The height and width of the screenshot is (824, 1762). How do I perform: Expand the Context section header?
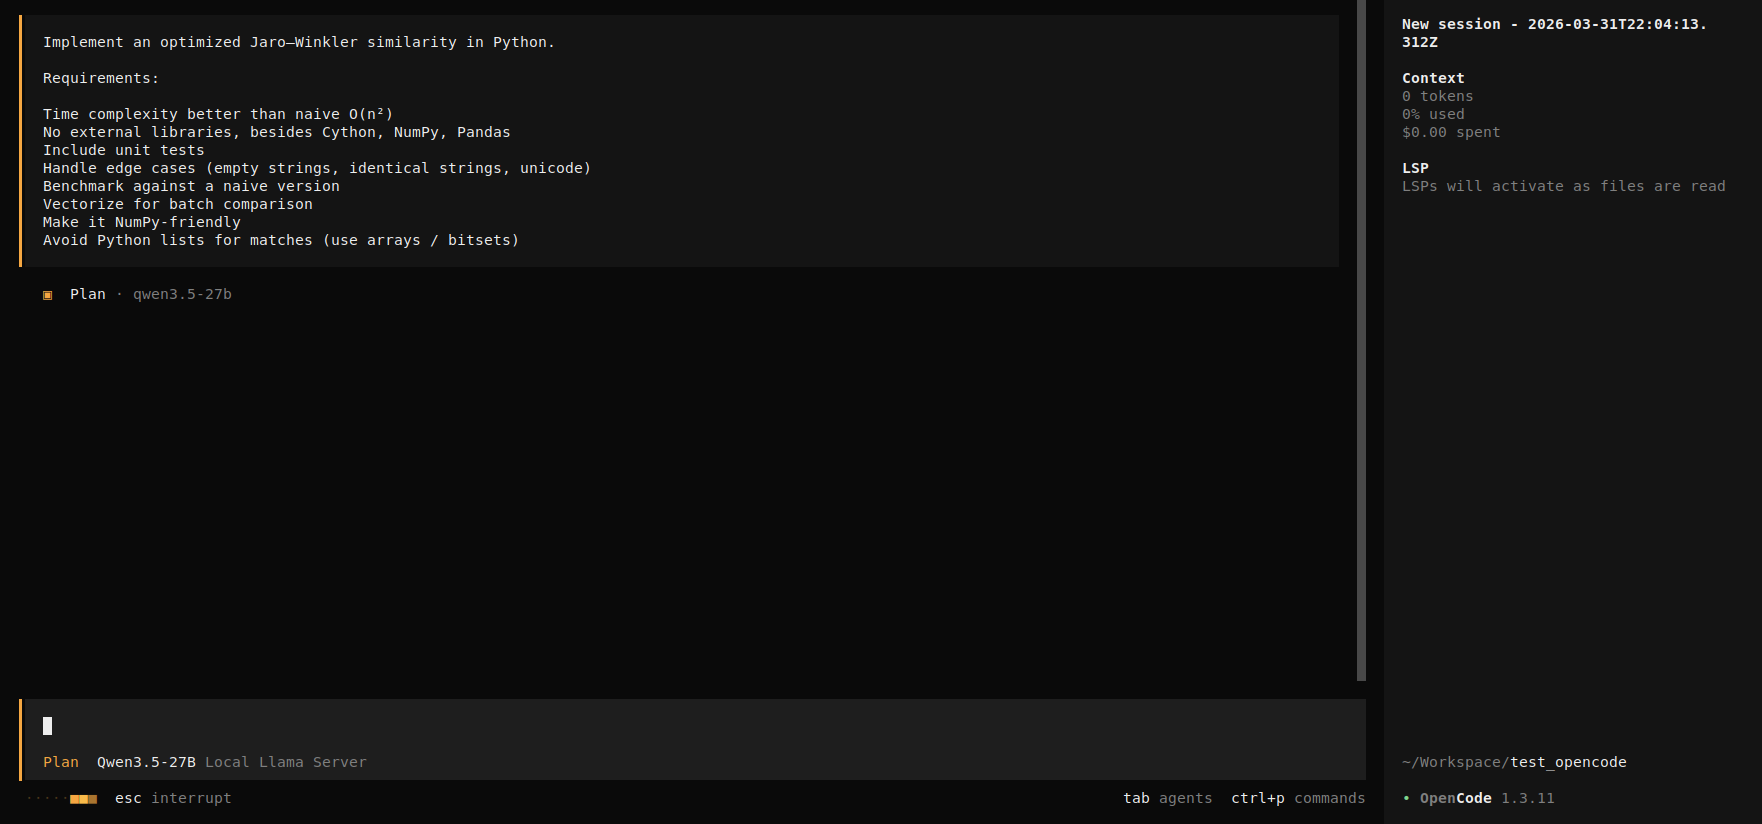click(1432, 78)
